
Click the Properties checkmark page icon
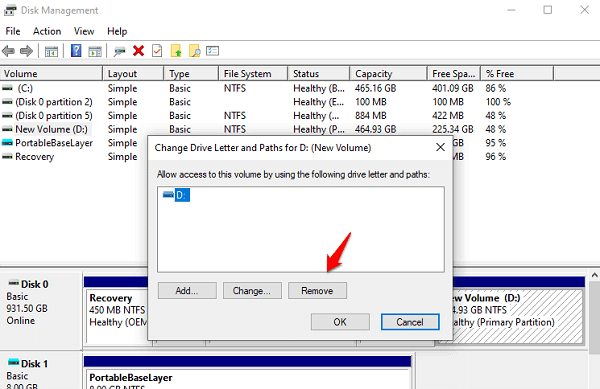tap(157, 50)
